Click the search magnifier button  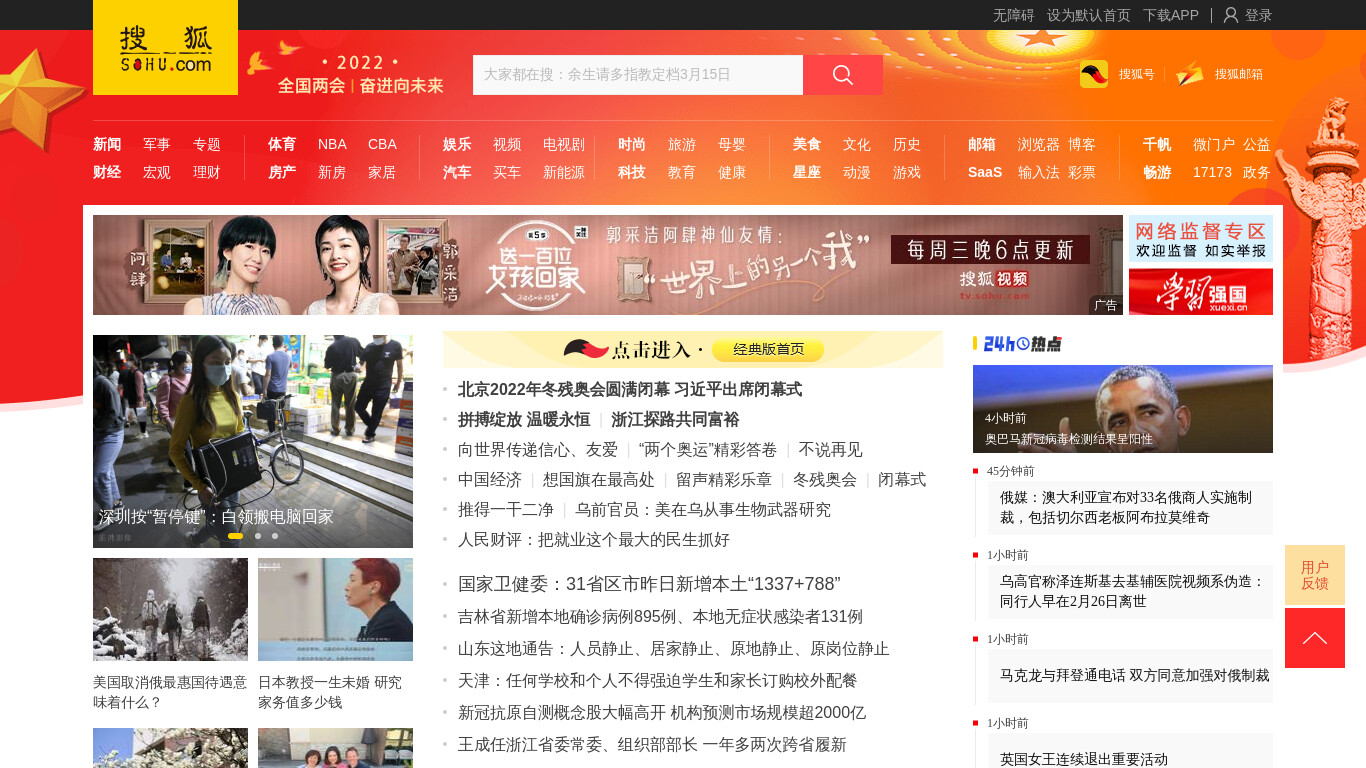pos(843,75)
